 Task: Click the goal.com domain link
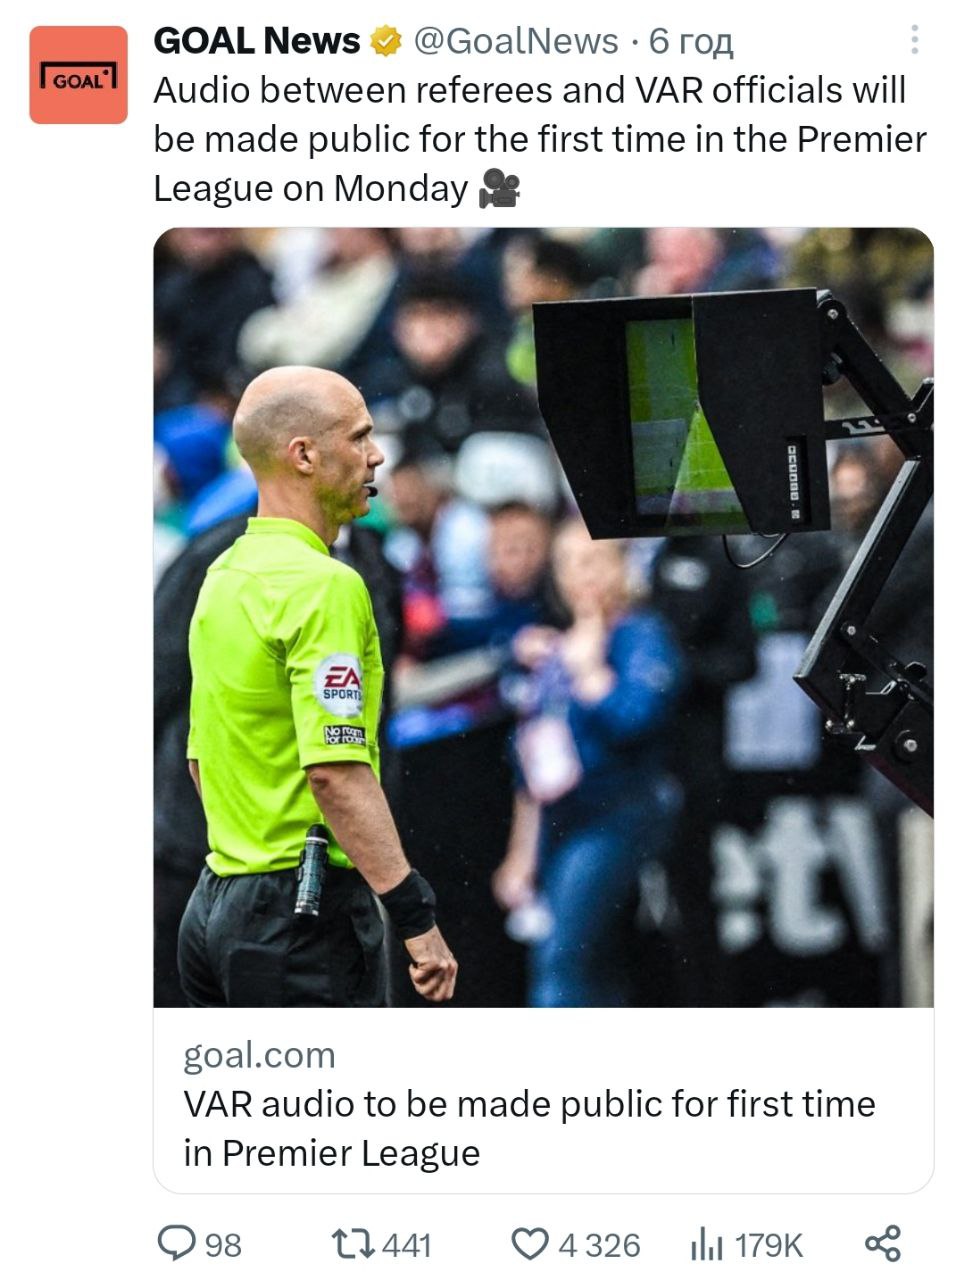click(x=259, y=1055)
